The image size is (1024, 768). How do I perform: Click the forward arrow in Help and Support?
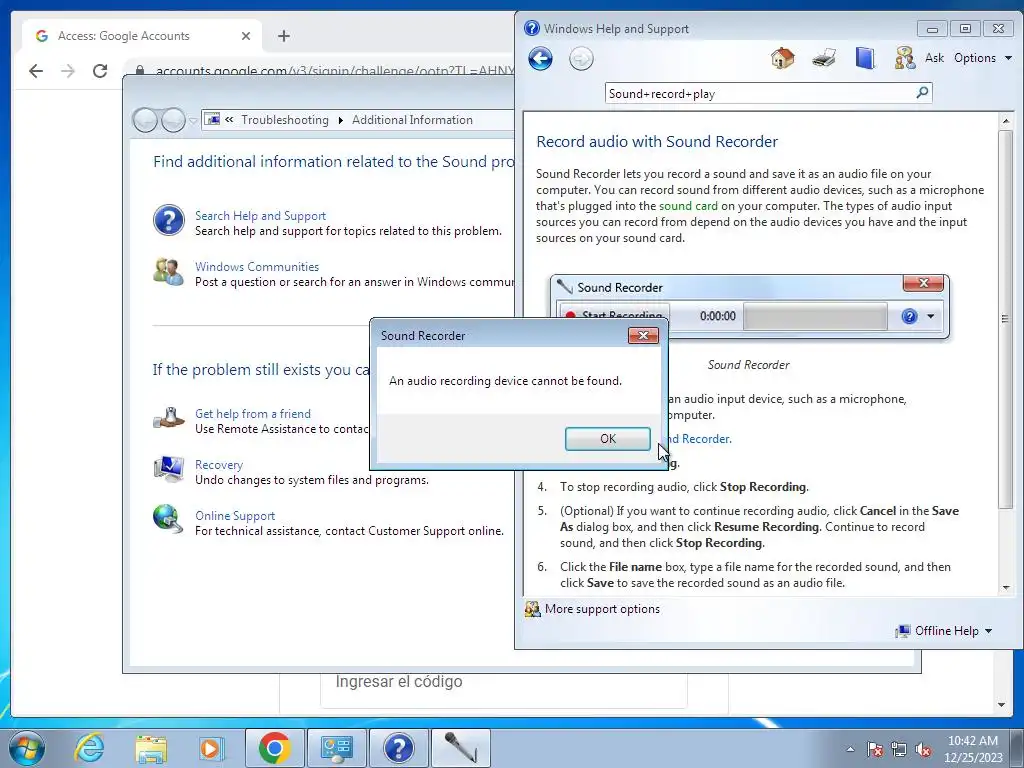581,59
